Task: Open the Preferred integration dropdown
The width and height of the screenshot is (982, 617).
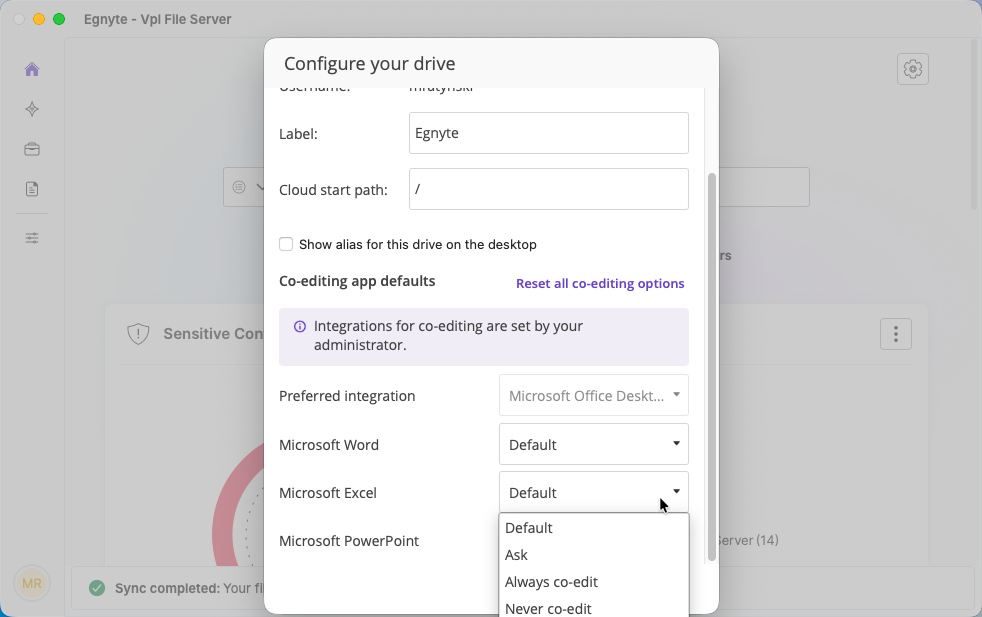Action: click(594, 395)
